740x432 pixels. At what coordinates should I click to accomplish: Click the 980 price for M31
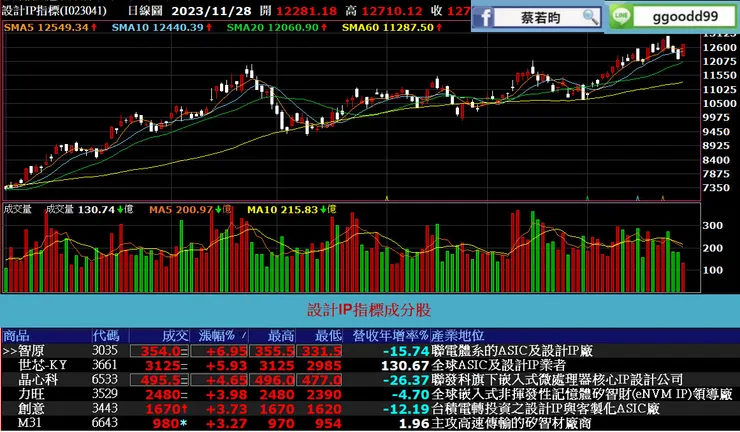click(166, 424)
